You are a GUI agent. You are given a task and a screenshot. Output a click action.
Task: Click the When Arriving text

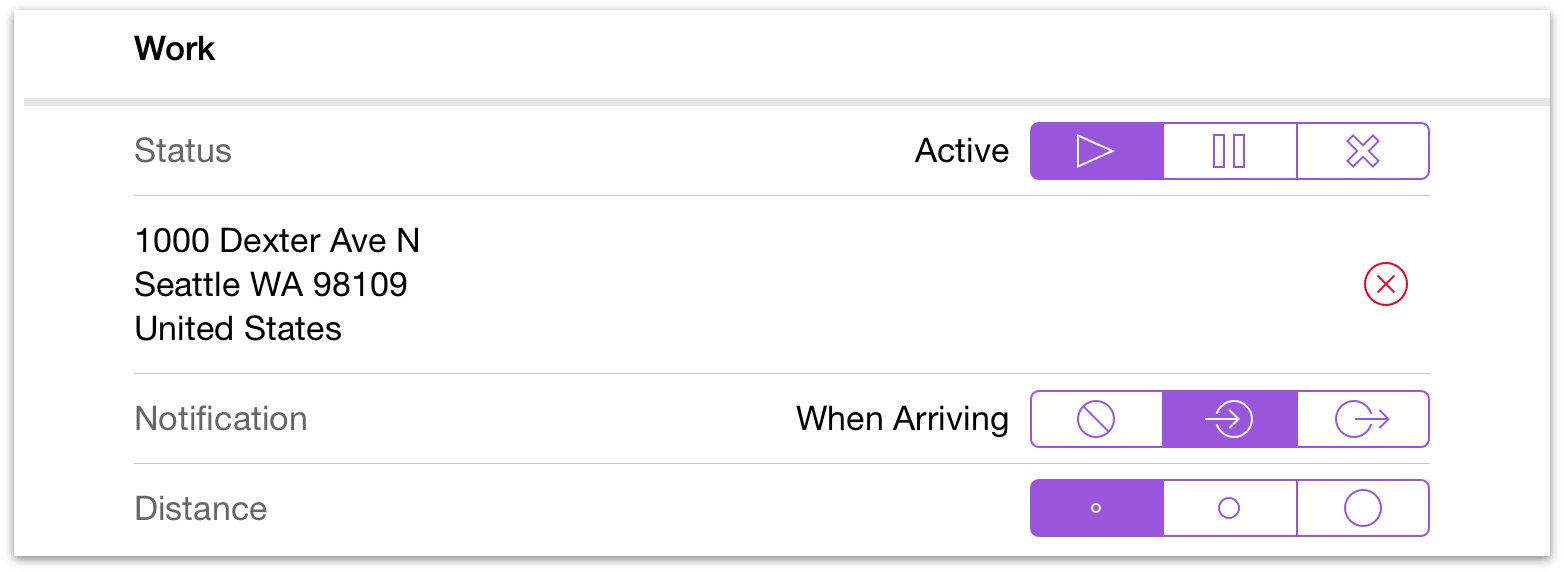(902, 419)
